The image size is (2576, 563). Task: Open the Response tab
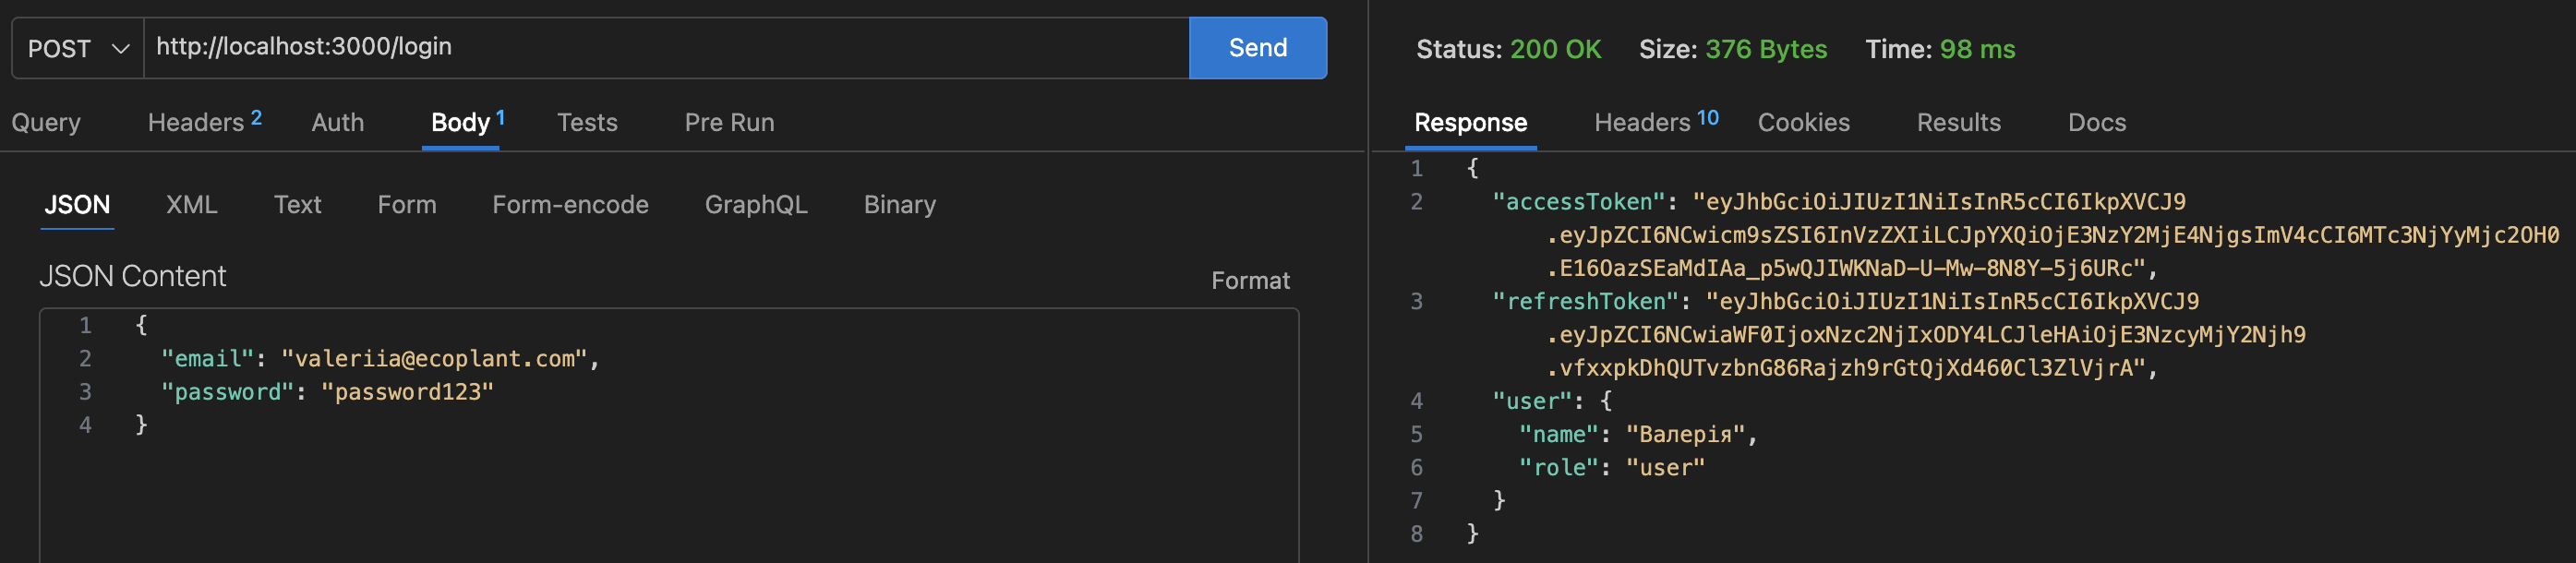click(1470, 122)
